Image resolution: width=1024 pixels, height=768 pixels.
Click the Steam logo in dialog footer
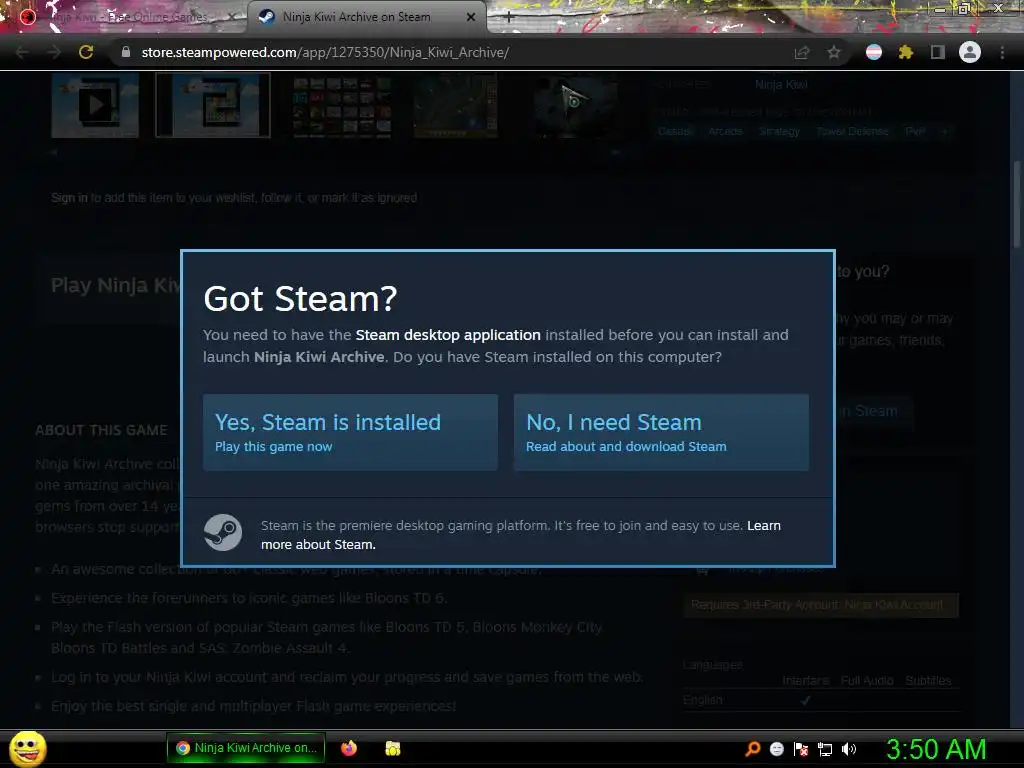[223, 532]
